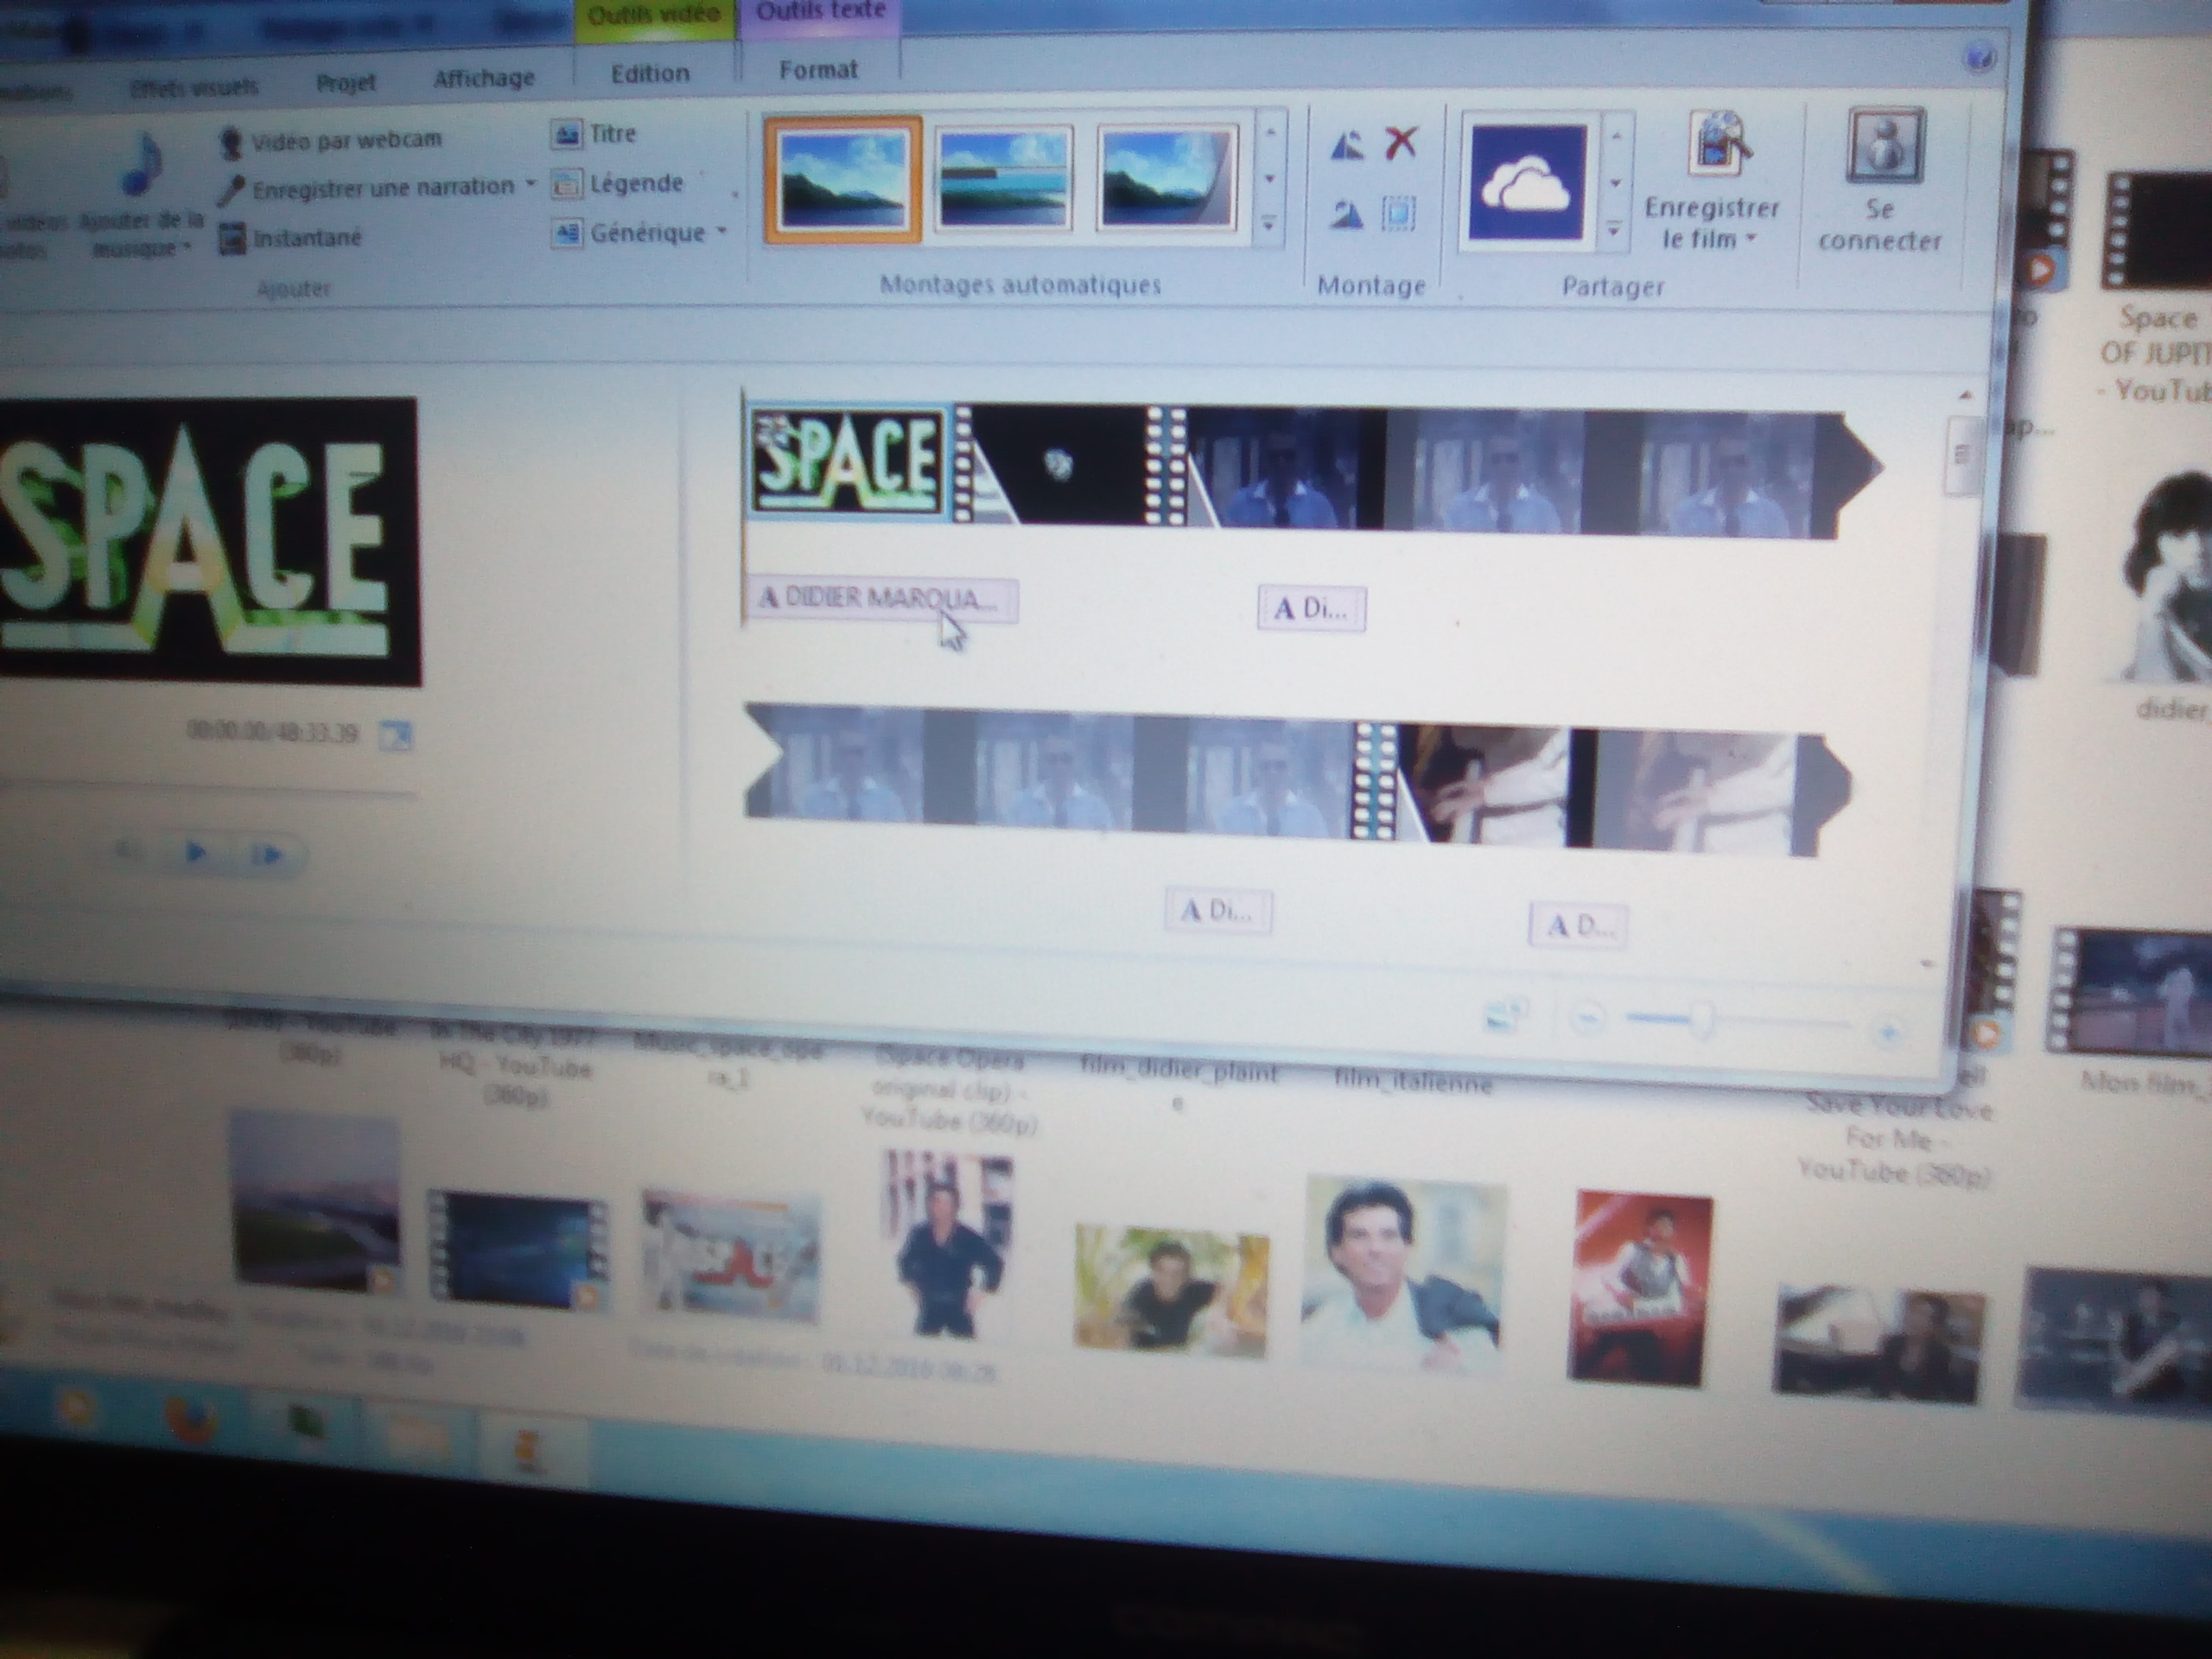Click the Outils vidéo contextual tab header

tap(653, 16)
